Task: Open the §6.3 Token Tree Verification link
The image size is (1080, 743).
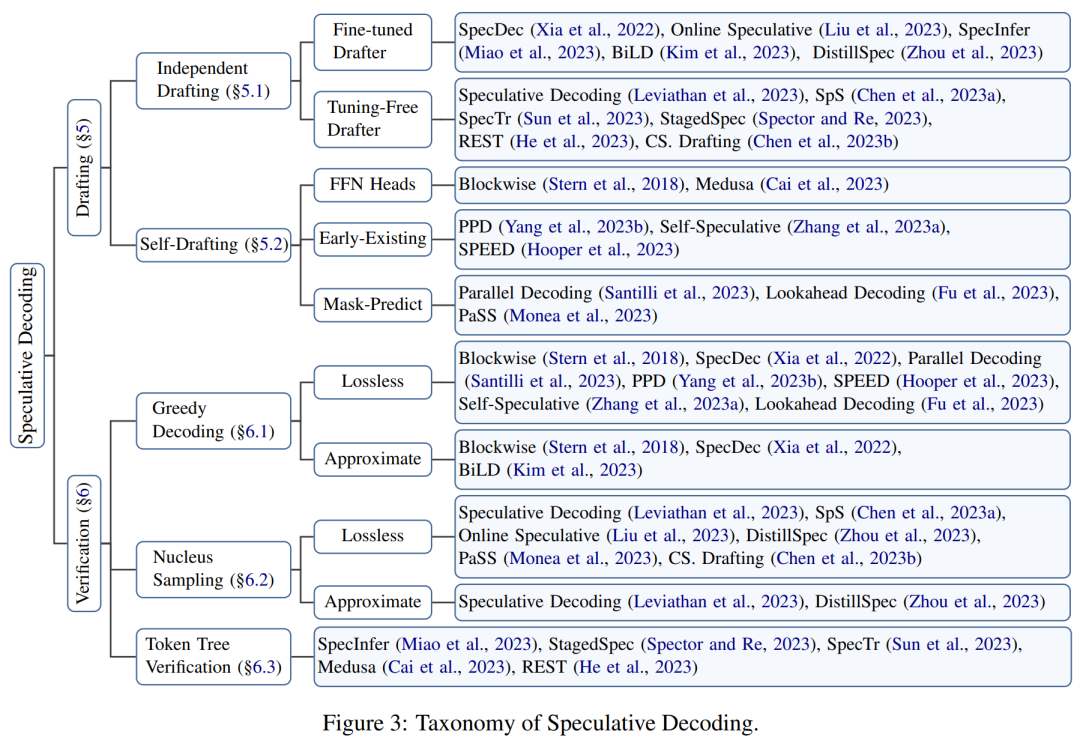Action: coord(262,667)
